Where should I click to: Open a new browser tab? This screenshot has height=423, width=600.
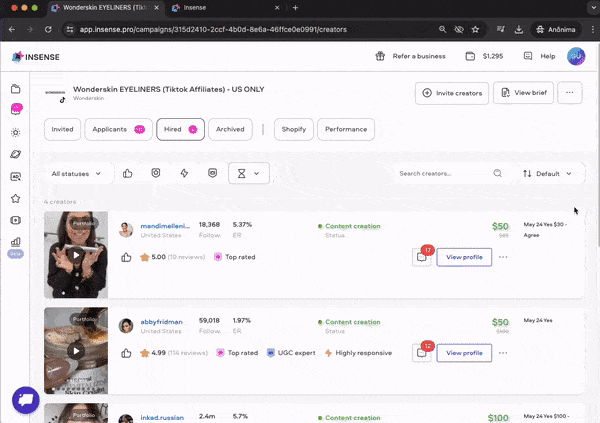pos(295,8)
